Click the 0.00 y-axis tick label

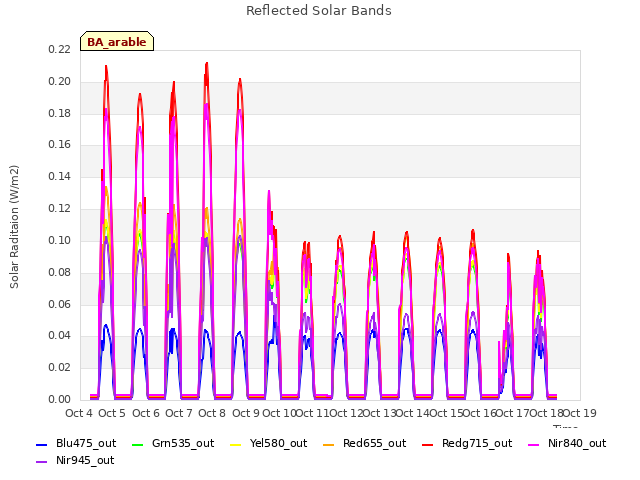pyautogui.click(x=59, y=399)
